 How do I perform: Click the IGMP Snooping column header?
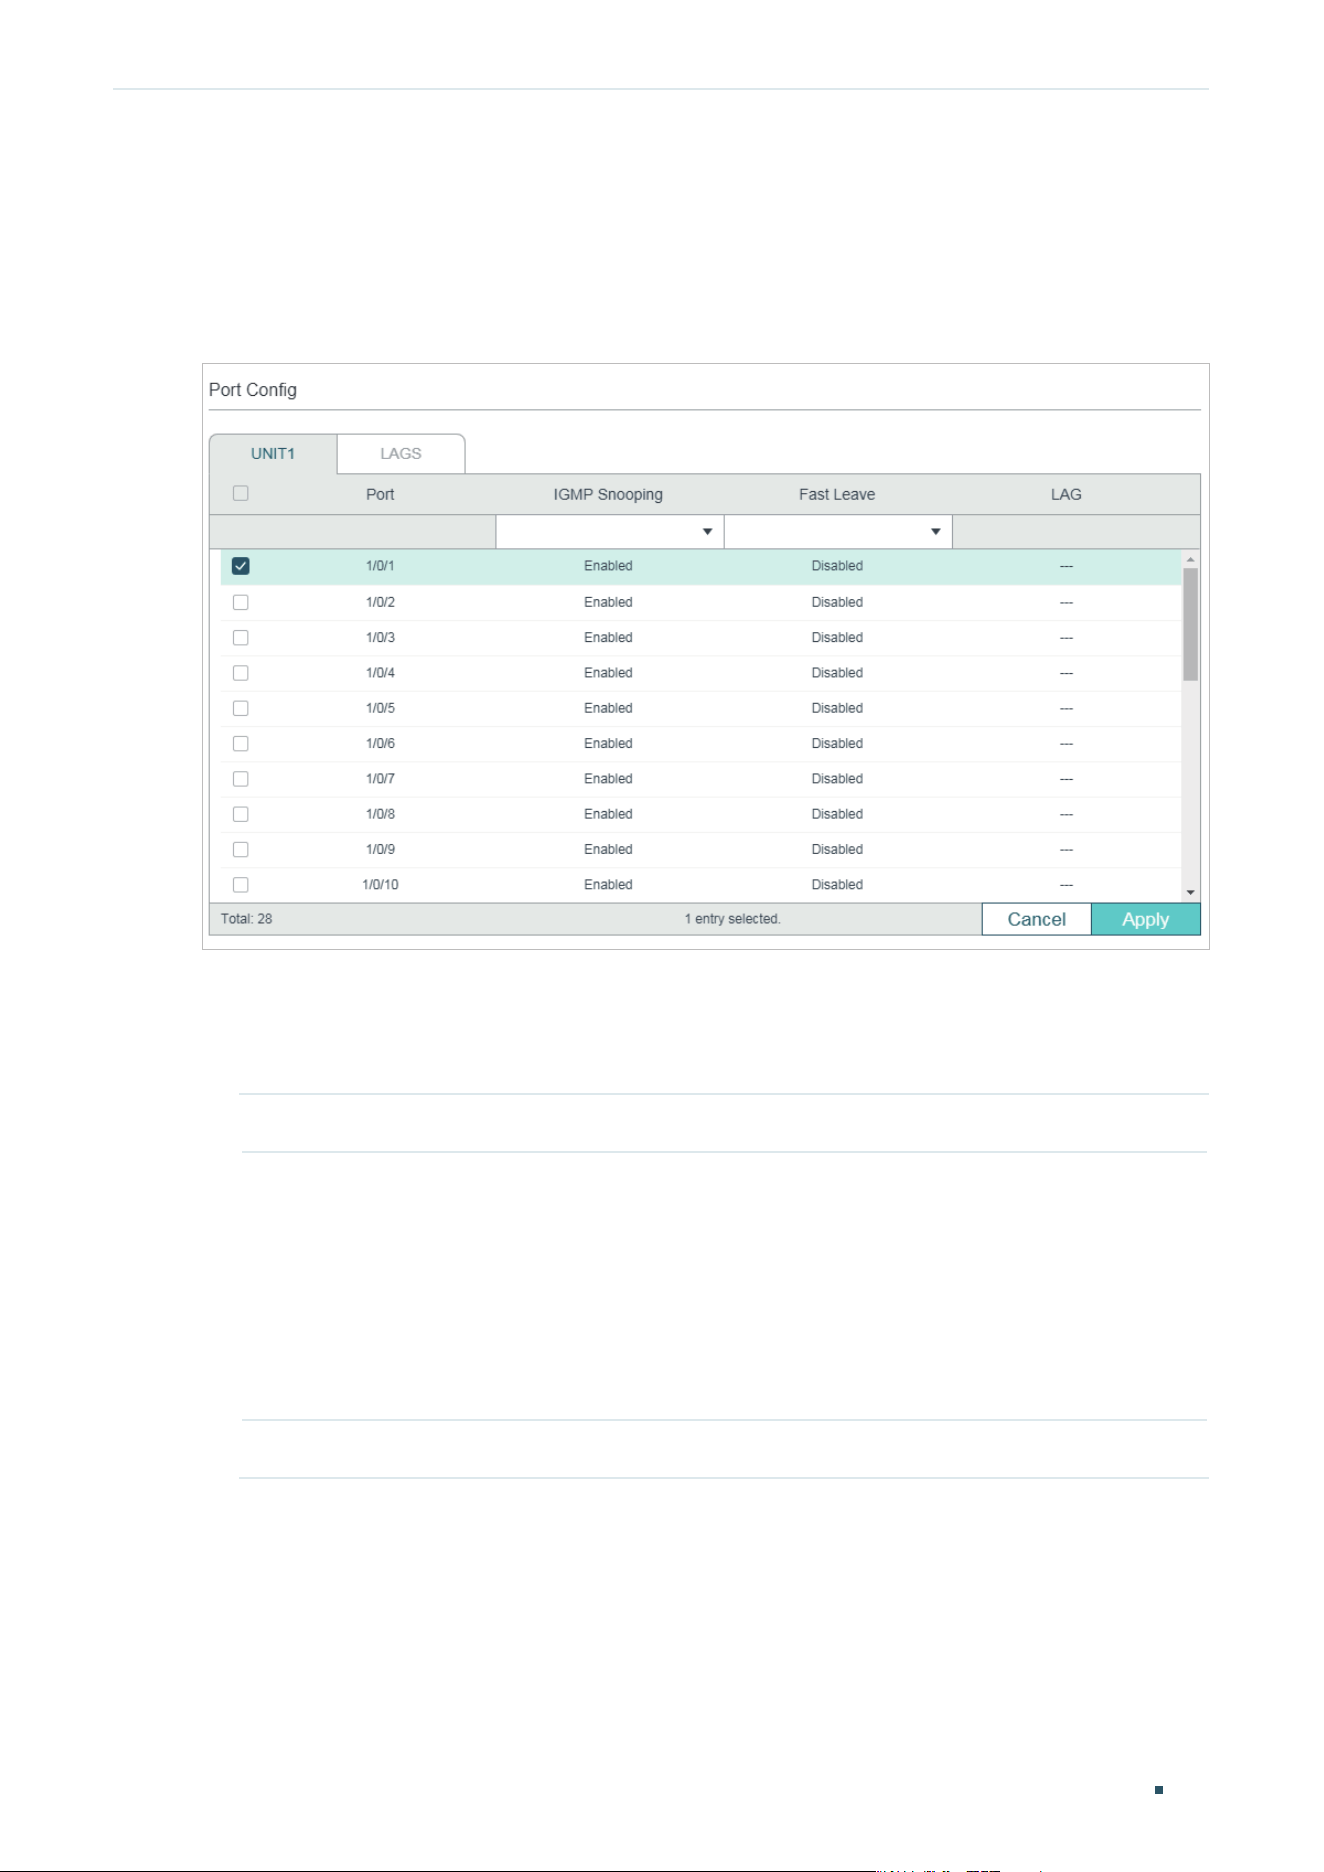(608, 494)
